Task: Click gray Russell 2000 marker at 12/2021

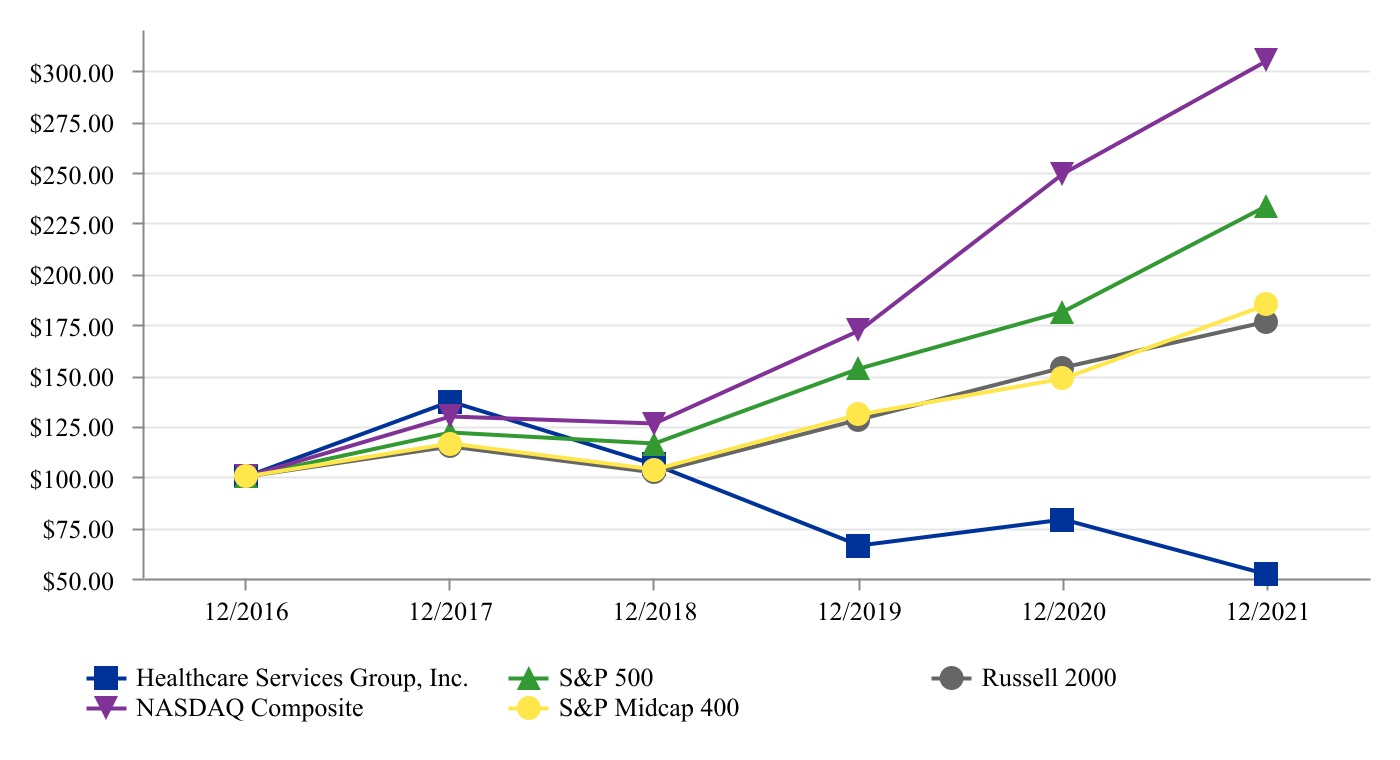Action: coord(1265,322)
